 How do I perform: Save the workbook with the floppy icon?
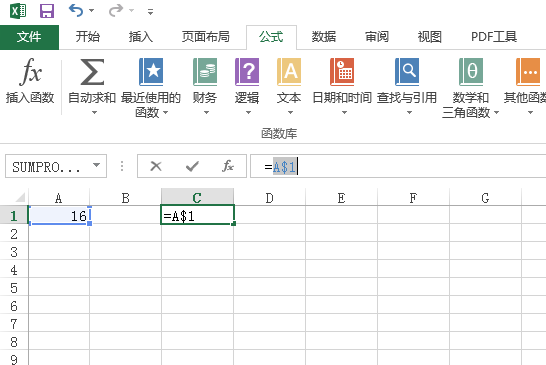47,11
